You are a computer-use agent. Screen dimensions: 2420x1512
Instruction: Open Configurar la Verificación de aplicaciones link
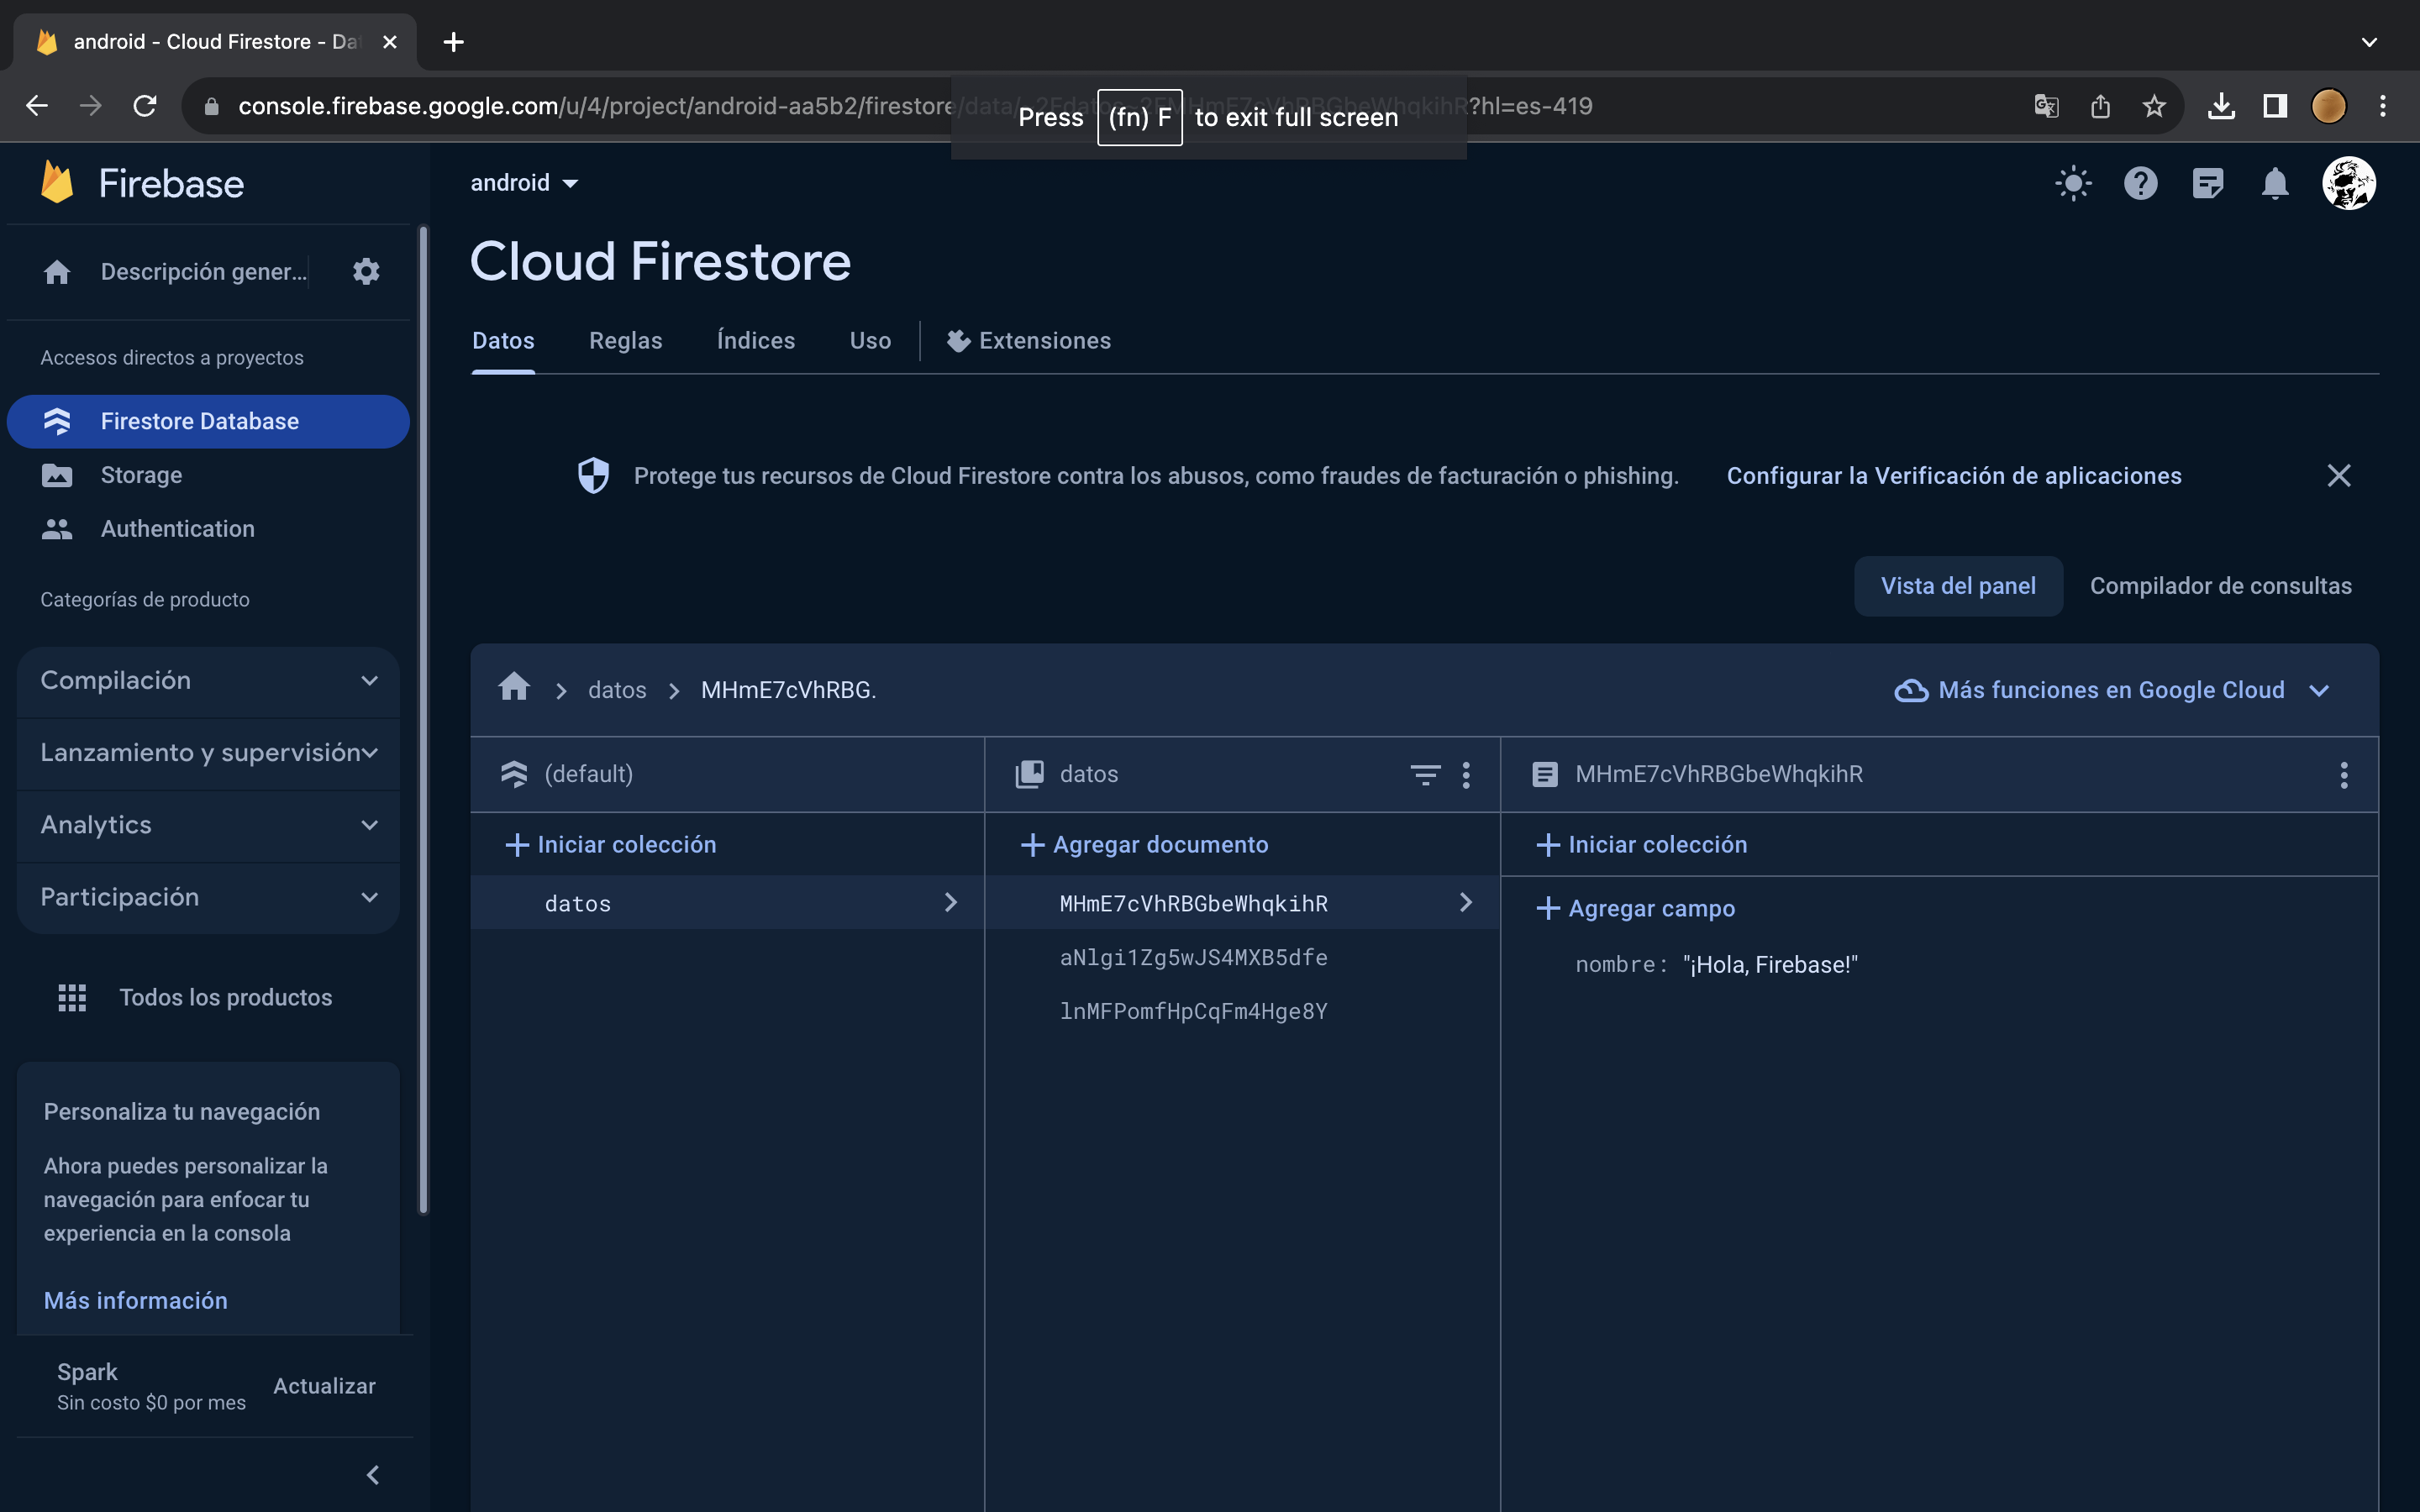[1953, 476]
